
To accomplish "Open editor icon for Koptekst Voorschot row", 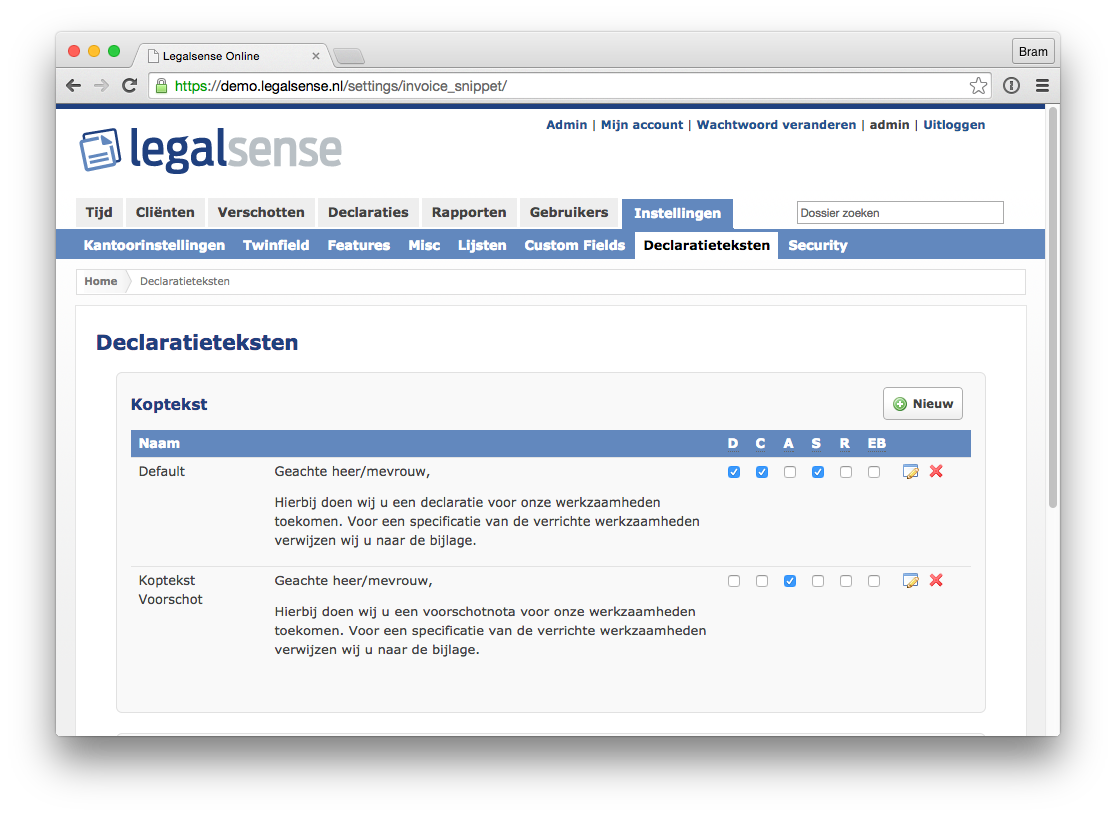I will [x=910, y=580].
